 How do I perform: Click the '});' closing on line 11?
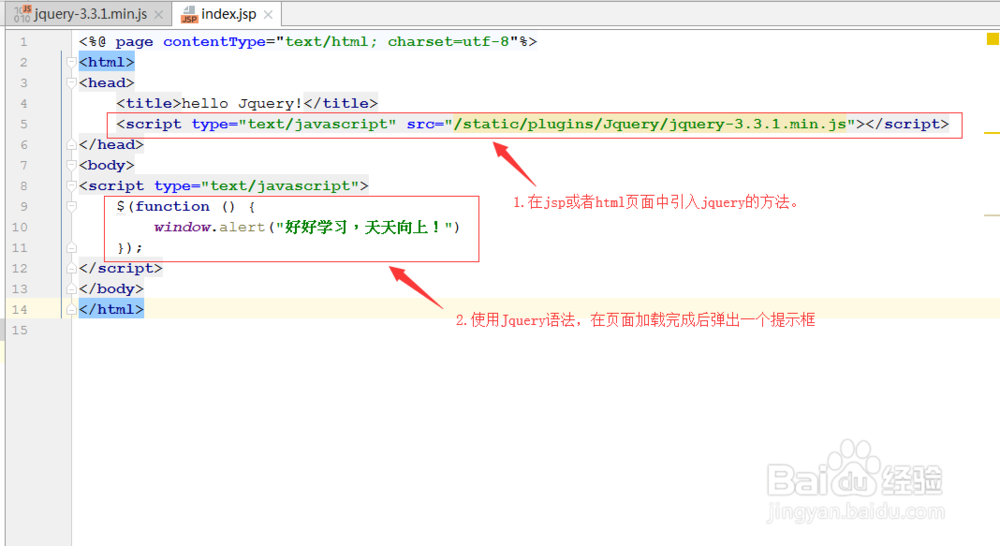130,247
